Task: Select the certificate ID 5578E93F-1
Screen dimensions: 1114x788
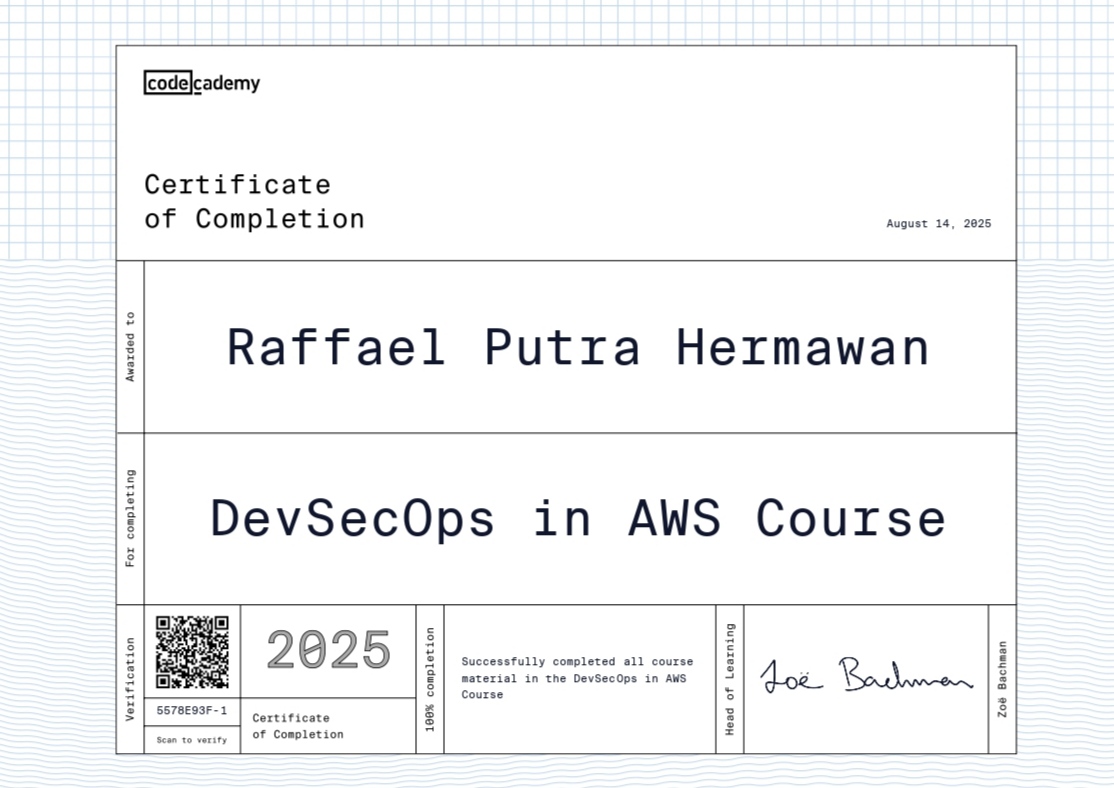Action: (192, 712)
